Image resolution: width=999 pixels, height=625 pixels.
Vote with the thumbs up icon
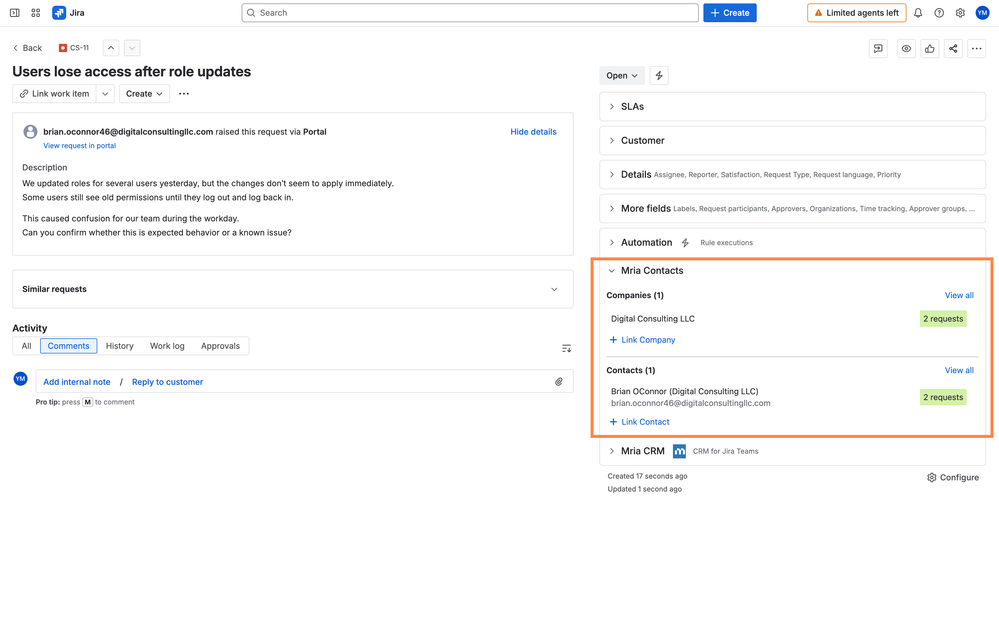[930, 48]
